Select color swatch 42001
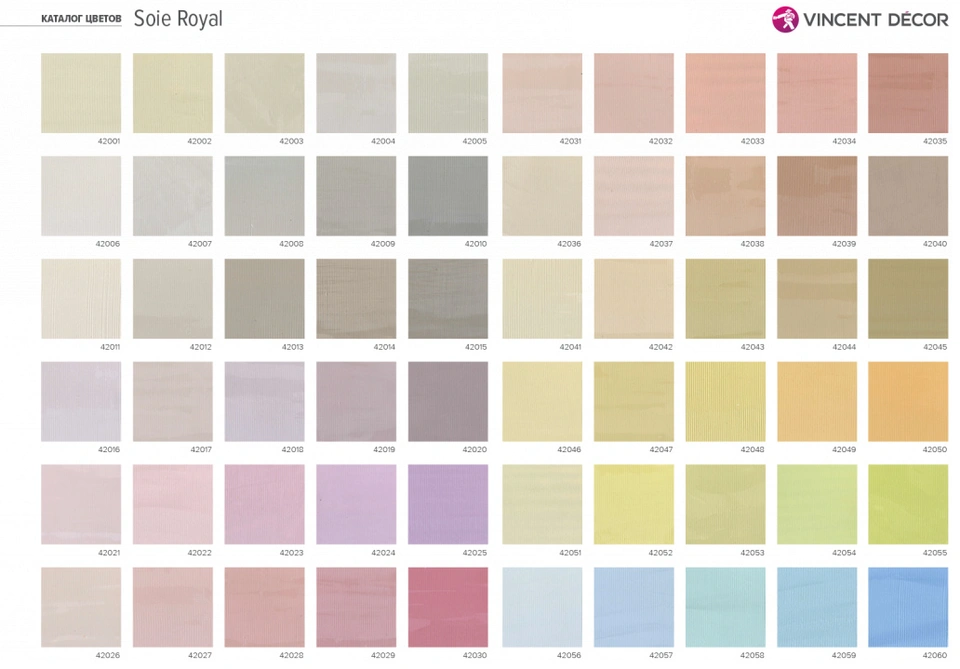The height and width of the screenshot is (669, 960). 81,93
